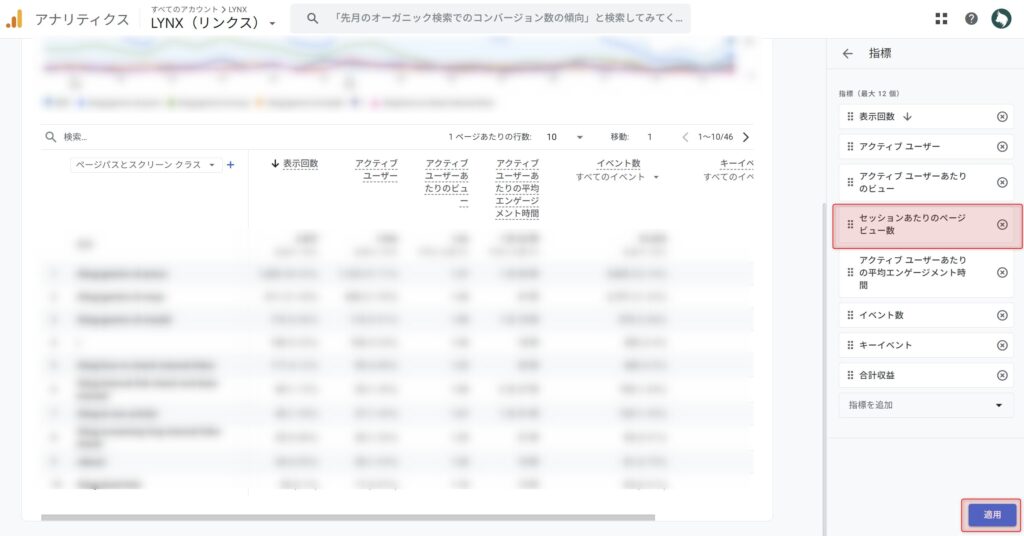Viewport: 1024px width, 536px height.
Task: Click the 適用 apply button
Action: tap(991, 515)
